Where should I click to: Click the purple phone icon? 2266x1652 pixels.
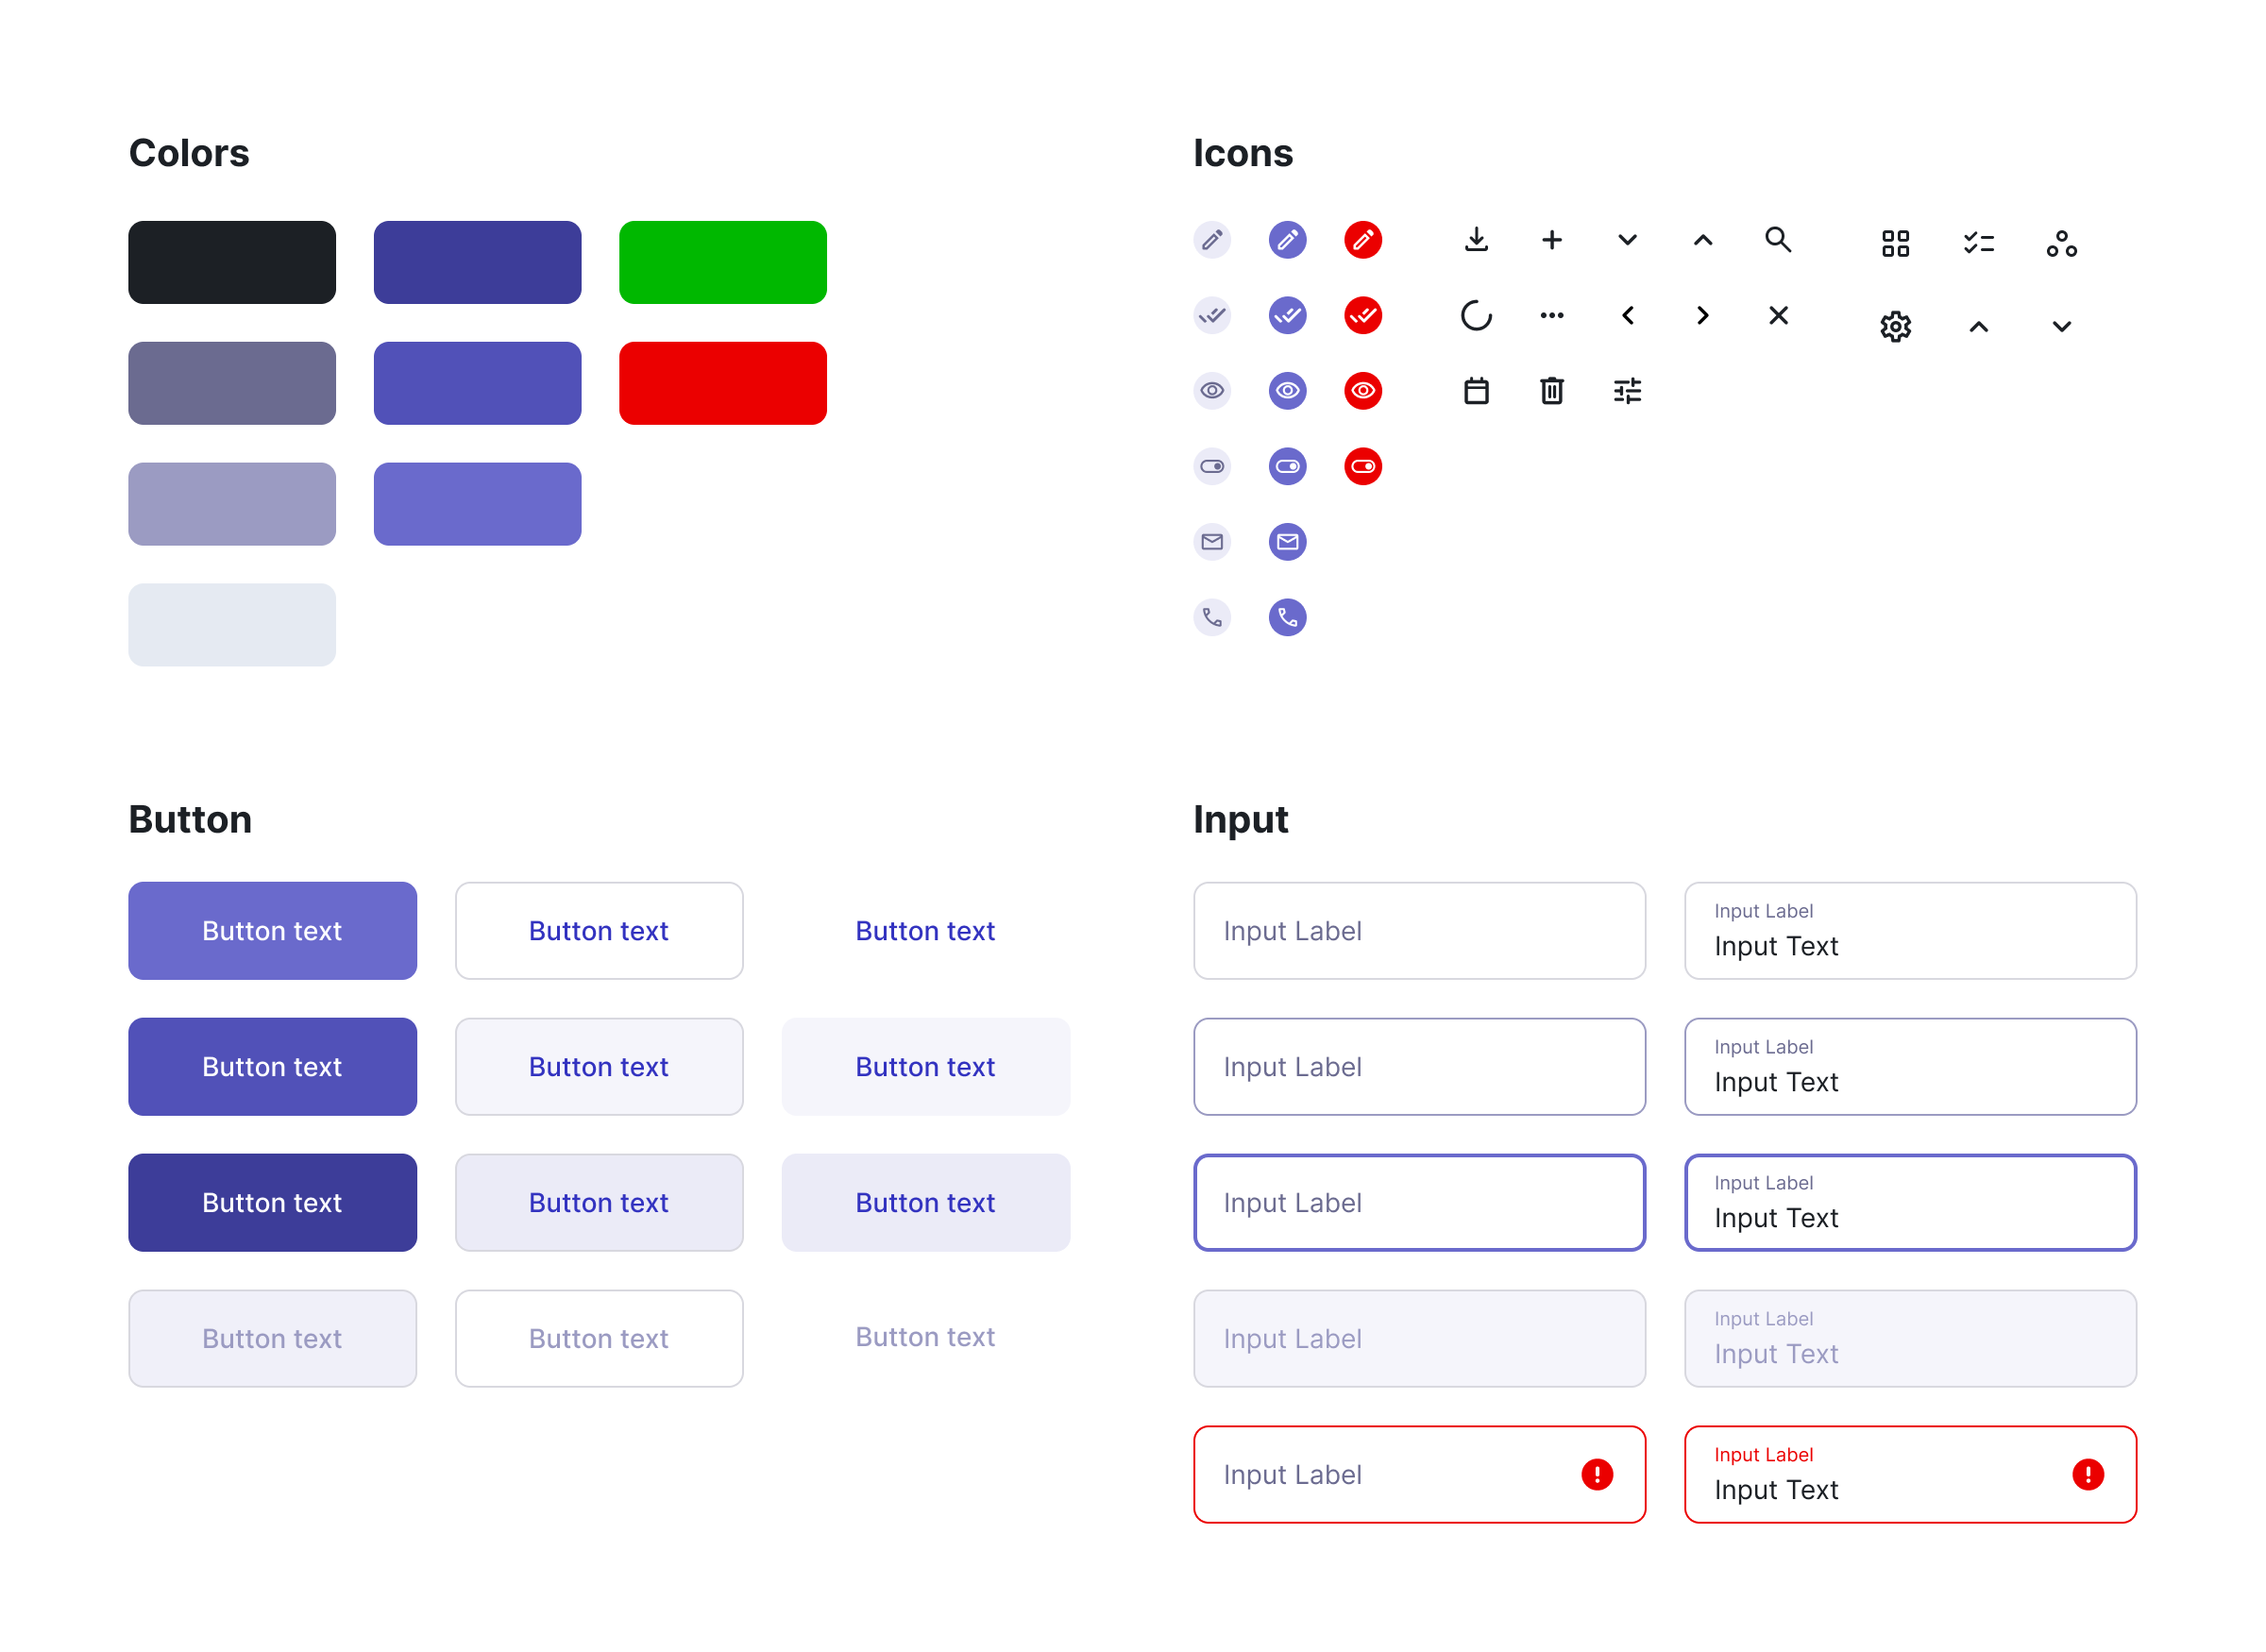1287,617
